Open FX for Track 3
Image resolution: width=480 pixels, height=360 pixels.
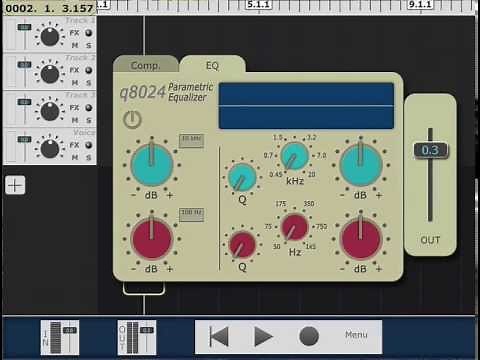click(x=75, y=108)
